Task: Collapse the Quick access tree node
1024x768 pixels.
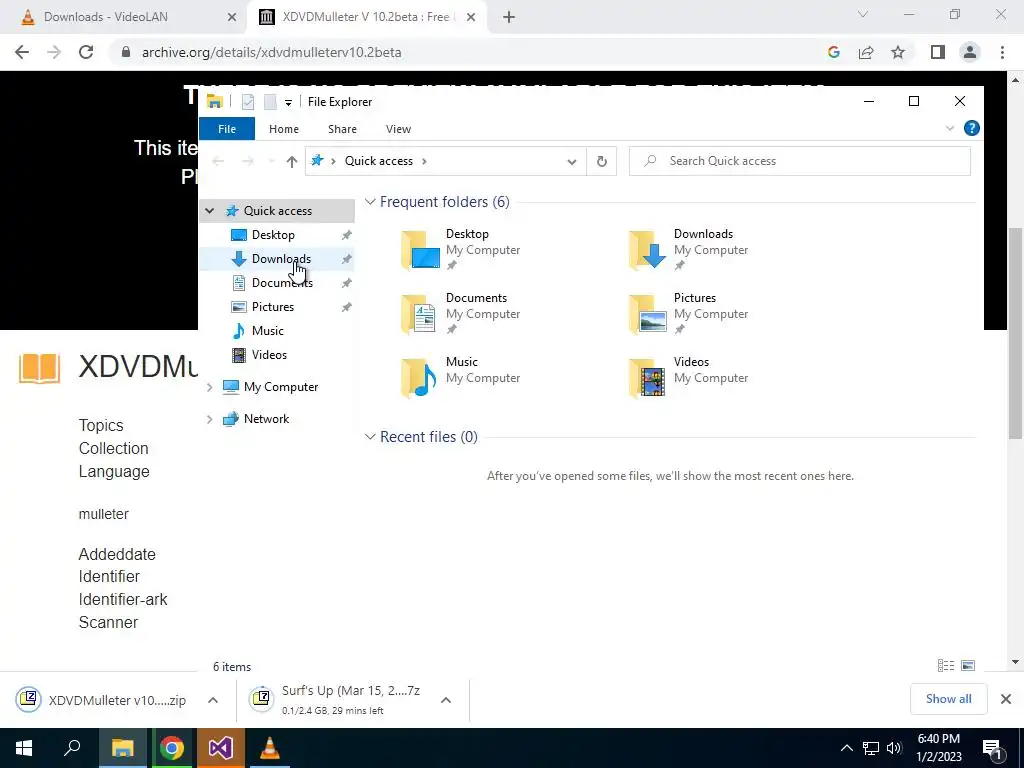Action: coord(210,211)
